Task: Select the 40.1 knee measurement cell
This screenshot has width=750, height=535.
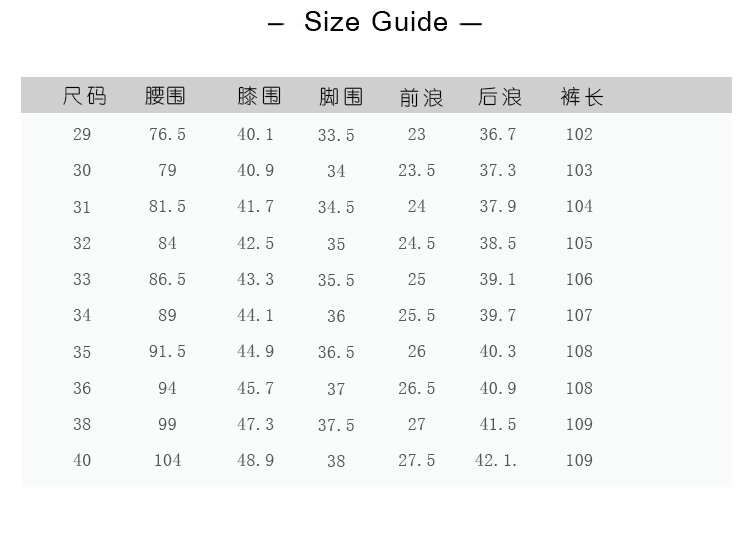Action: [255, 134]
